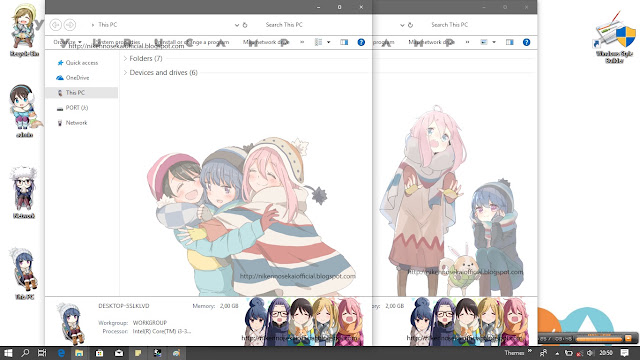Open the Action Center notification icon
This screenshot has width=640, height=360.
click(624, 353)
